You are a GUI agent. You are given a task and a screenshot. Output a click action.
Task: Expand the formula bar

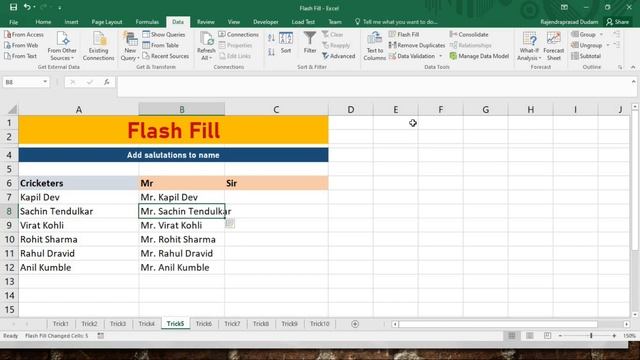point(633,82)
